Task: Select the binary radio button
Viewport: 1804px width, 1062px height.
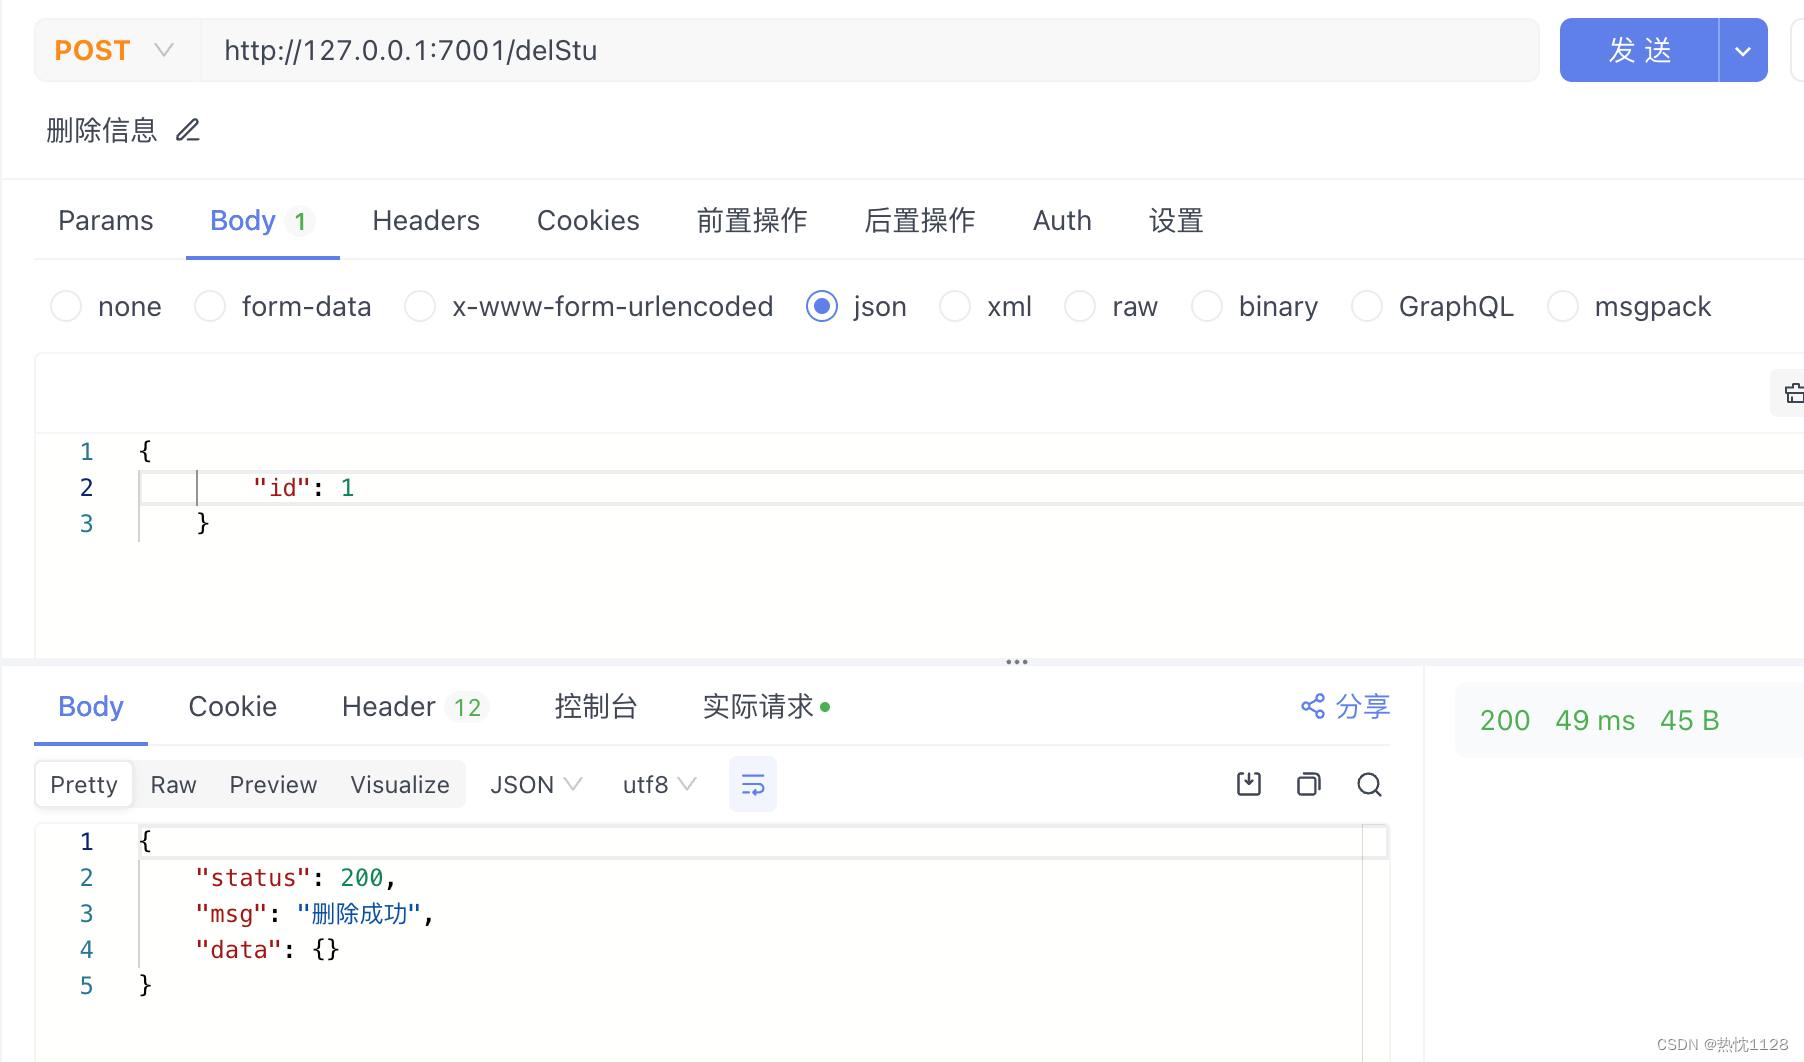Action: (1207, 306)
